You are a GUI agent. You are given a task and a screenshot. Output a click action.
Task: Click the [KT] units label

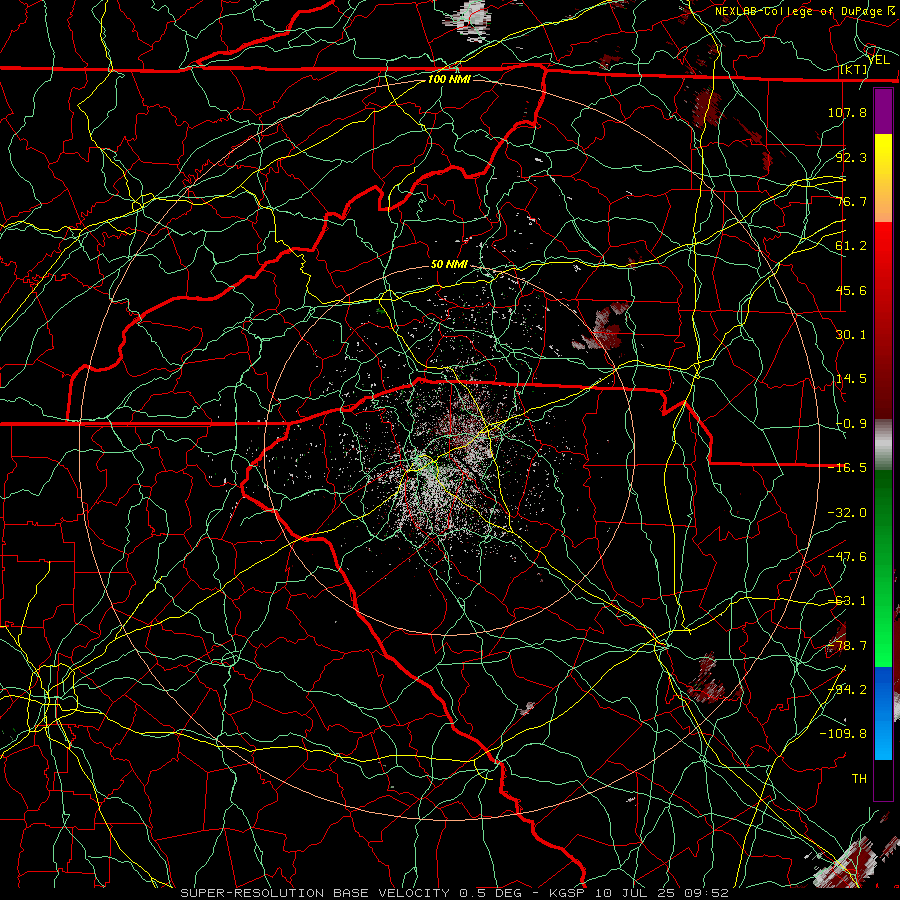click(854, 69)
